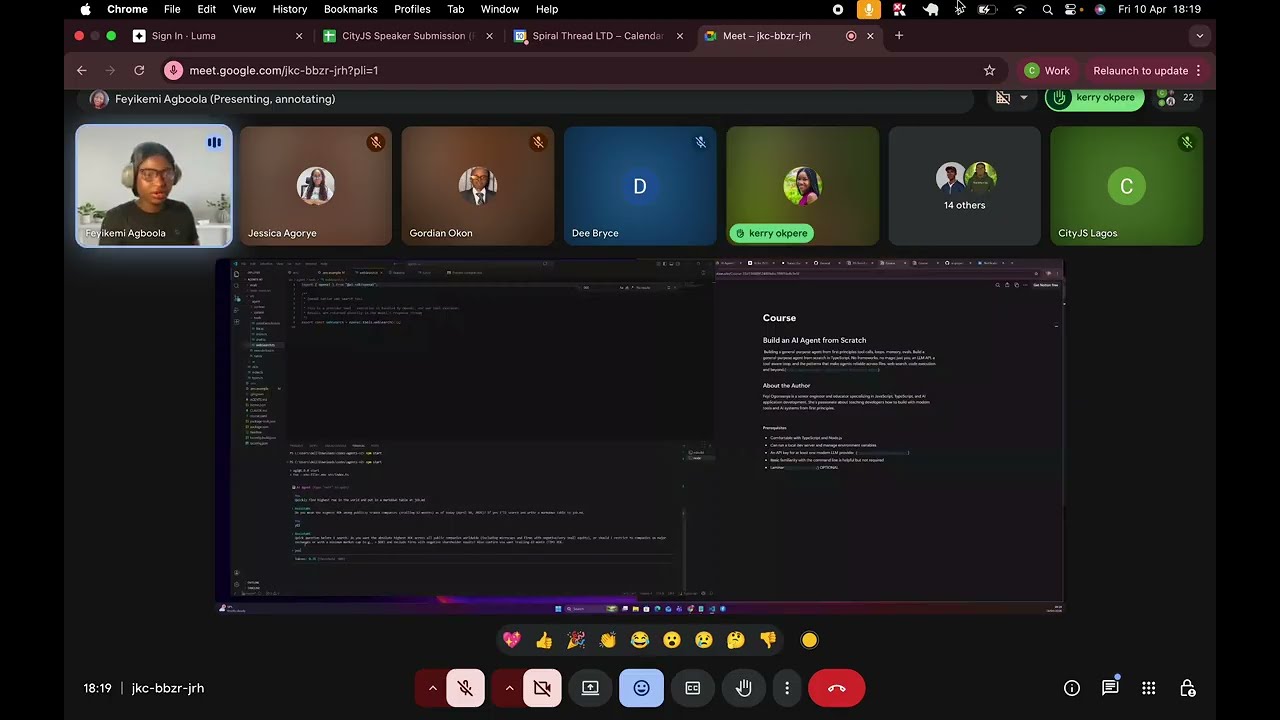Open the Profiles menu
Image resolution: width=1280 pixels, height=720 pixels.
(412, 9)
